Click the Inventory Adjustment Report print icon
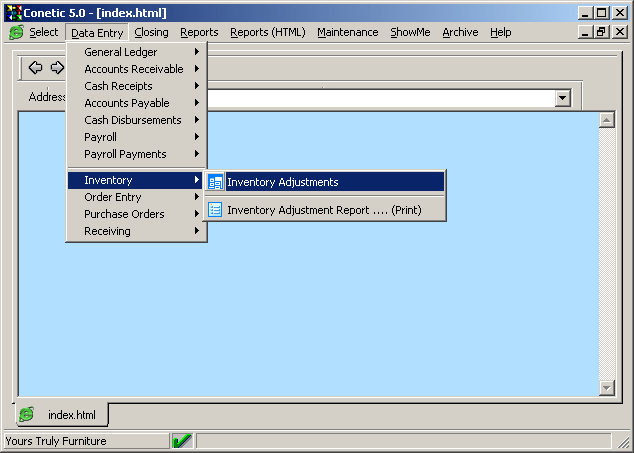The width and height of the screenshot is (634, 453). (215, 210)
